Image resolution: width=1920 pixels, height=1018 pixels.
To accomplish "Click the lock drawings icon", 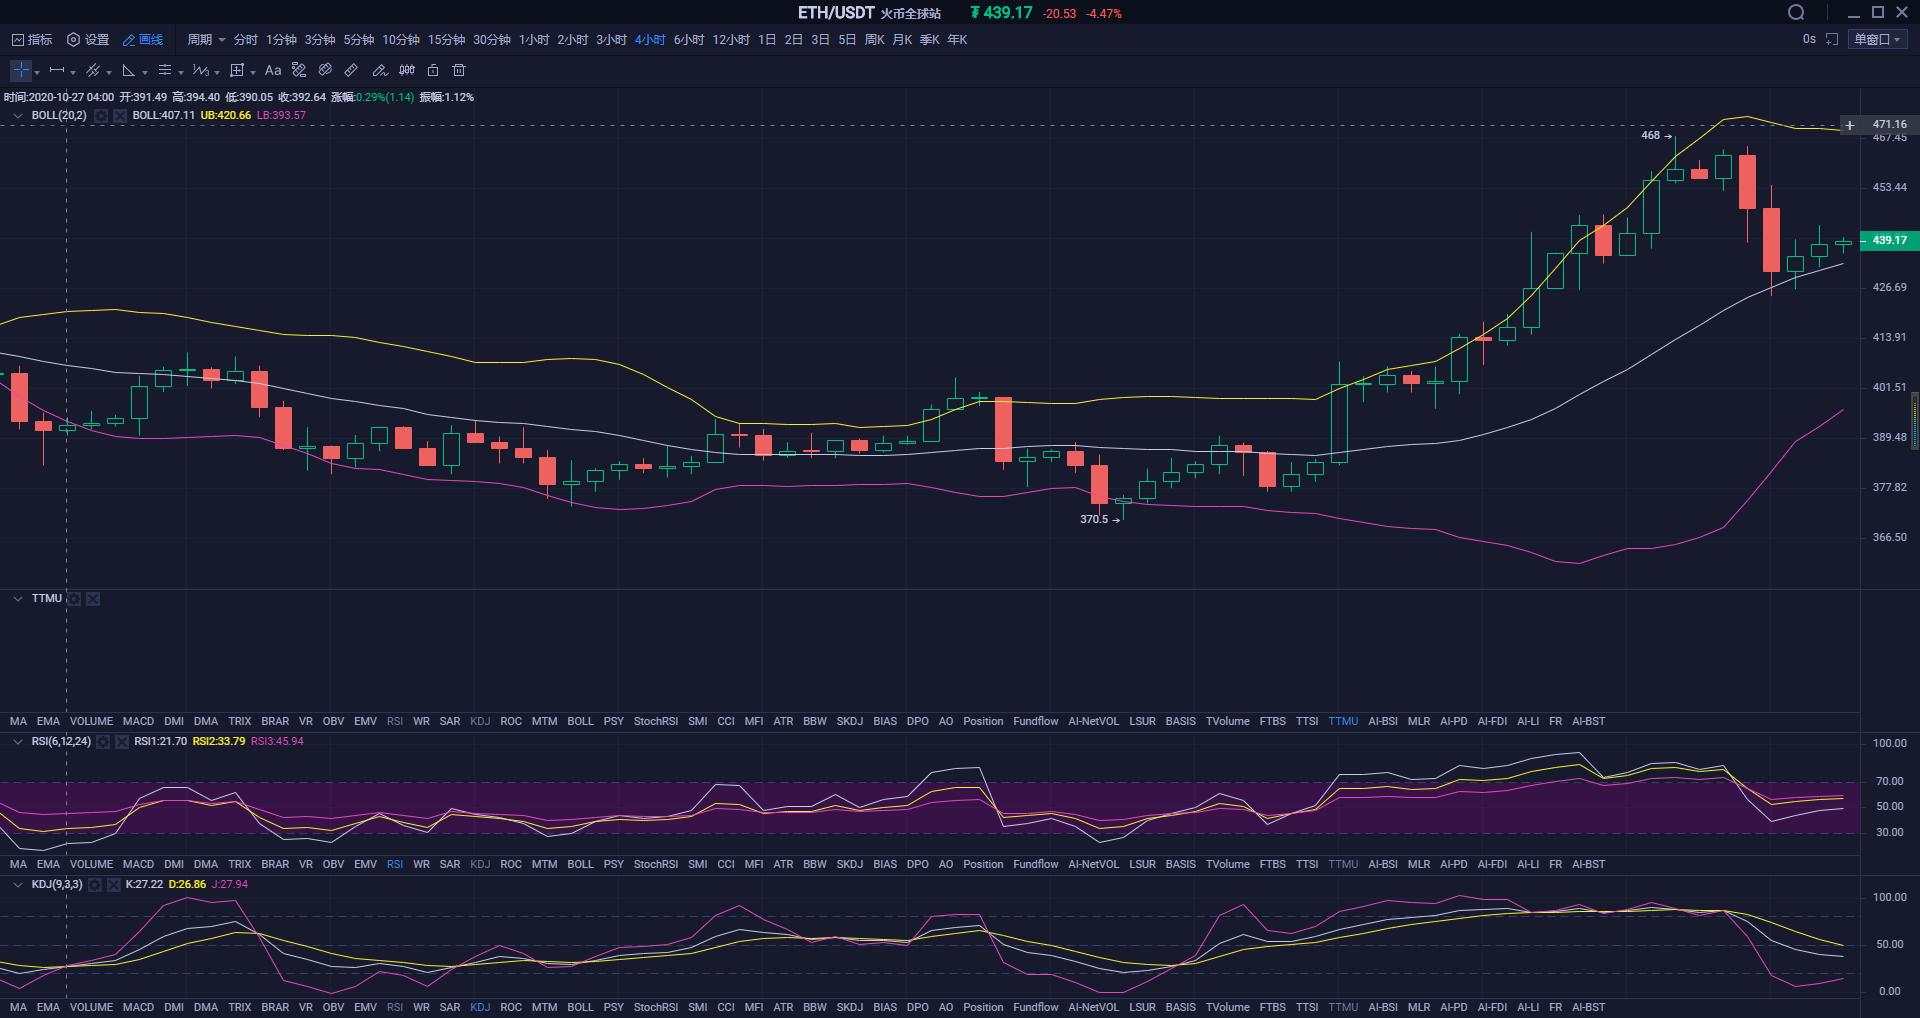I will click(433, 71).
